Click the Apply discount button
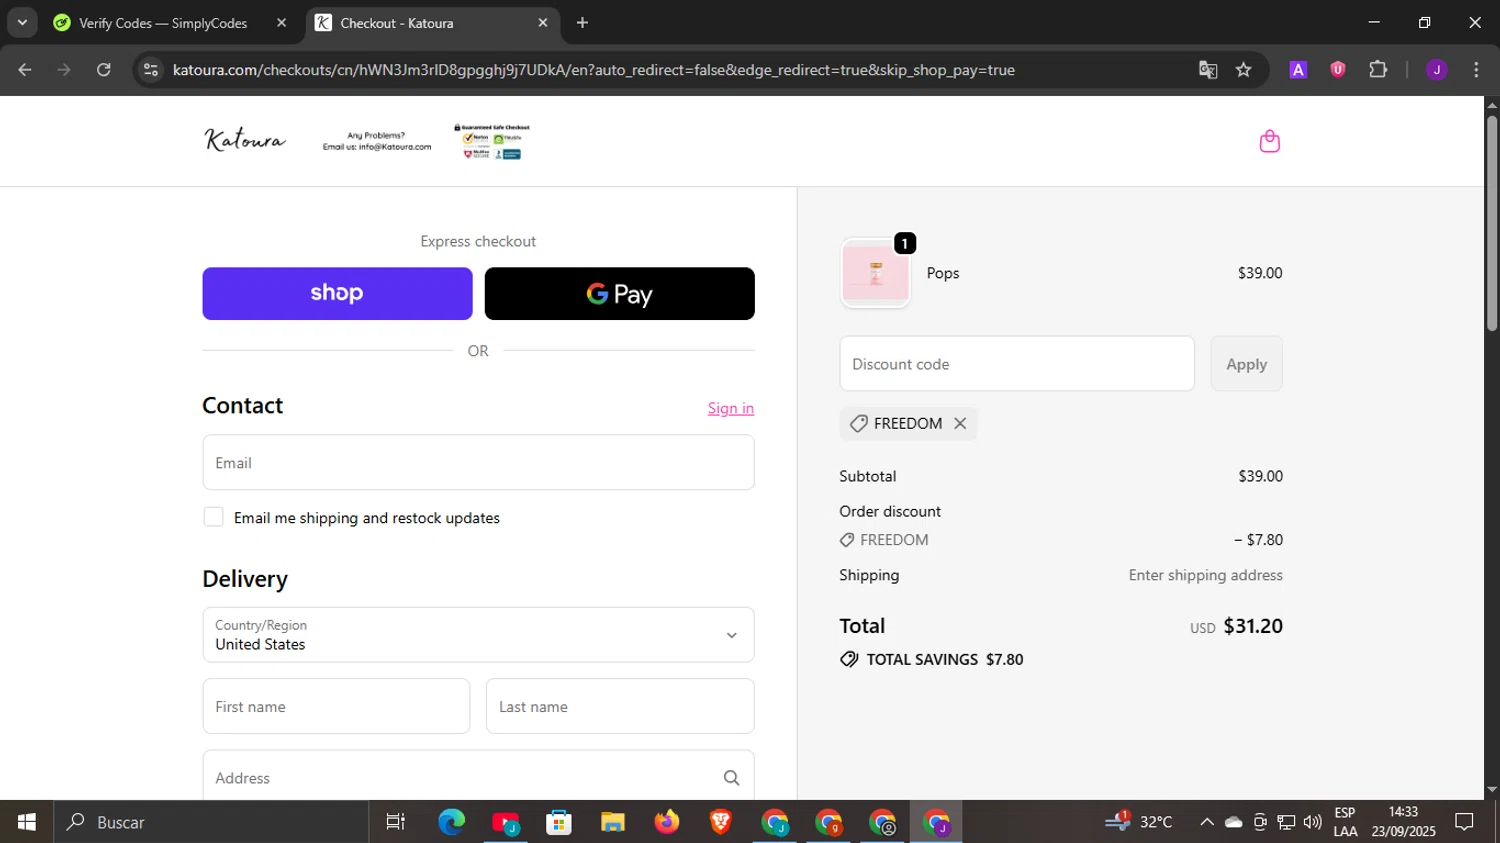1500x843 pixels. pos(1246,364)
